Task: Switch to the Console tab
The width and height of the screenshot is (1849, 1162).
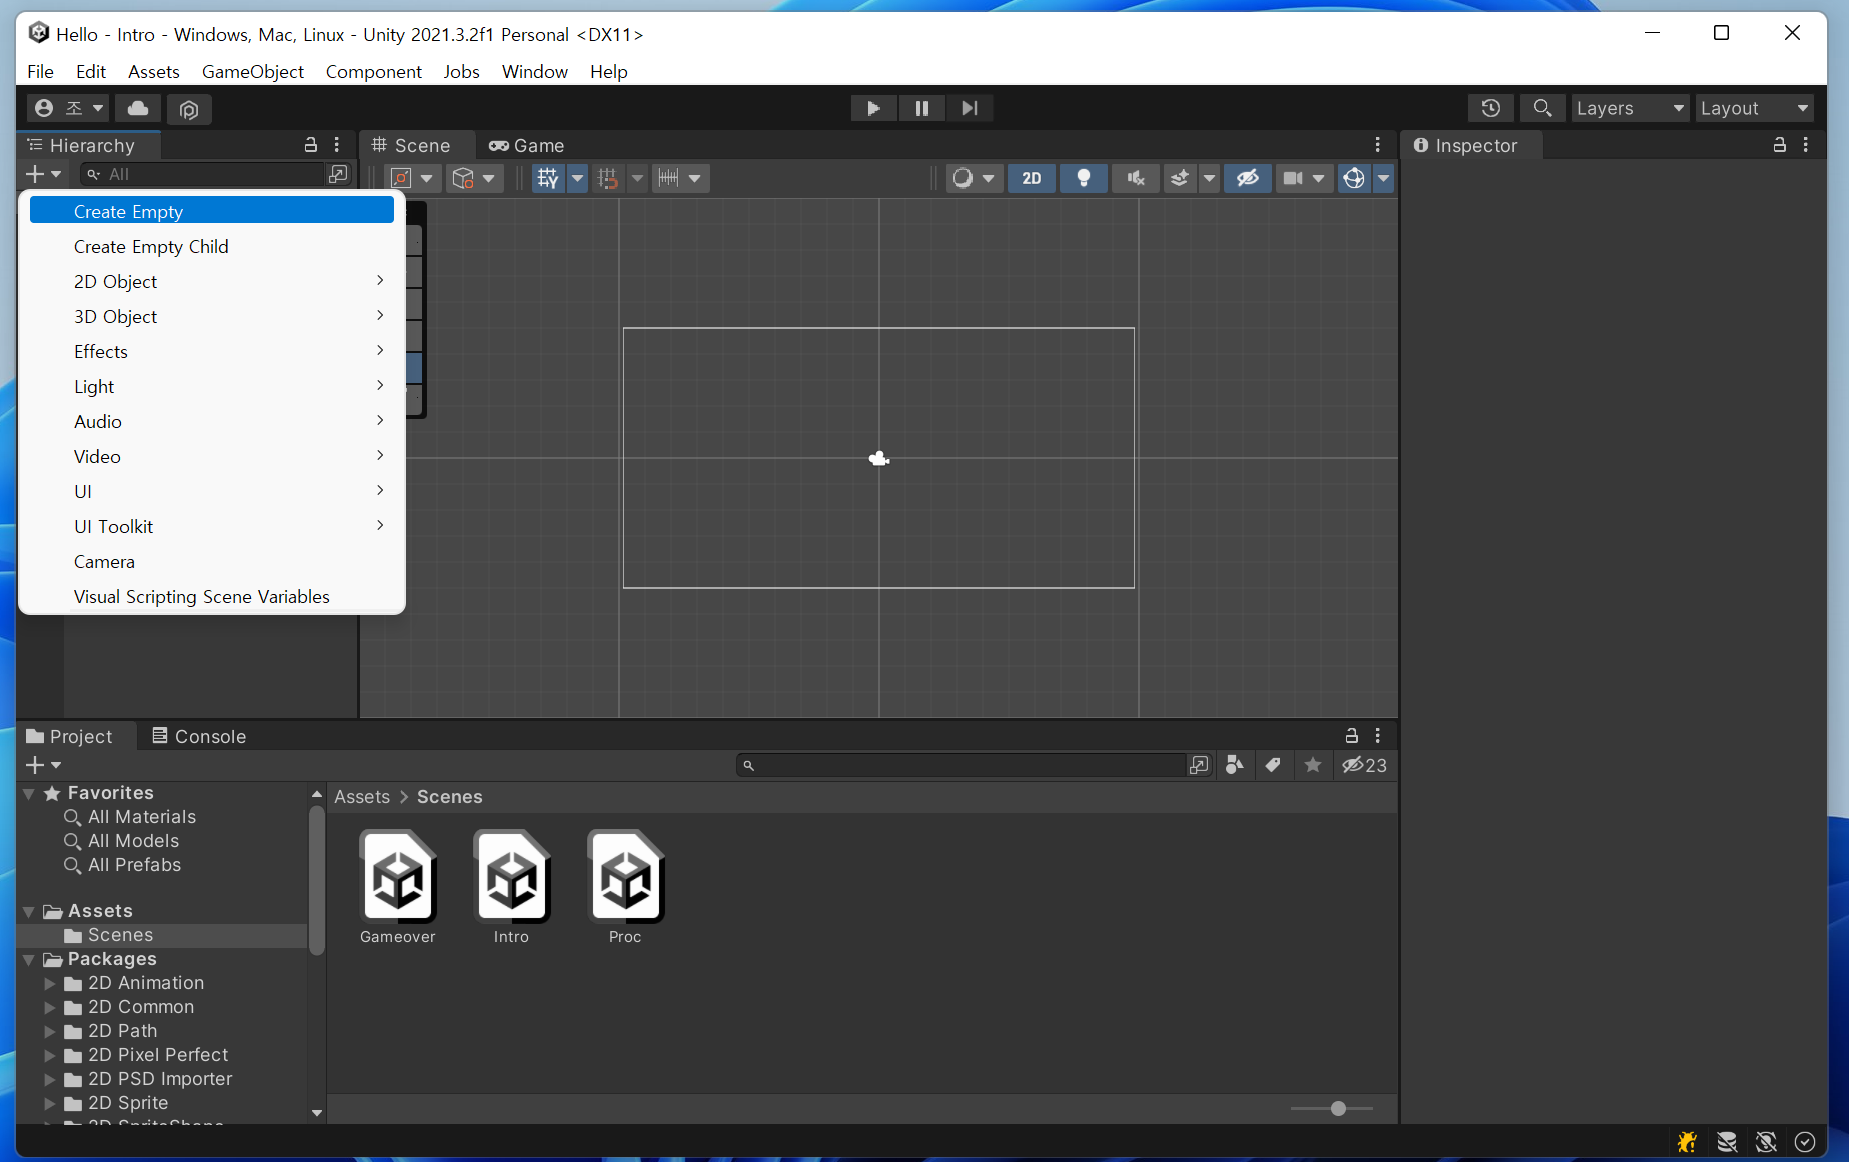Action: pos(199,736)
